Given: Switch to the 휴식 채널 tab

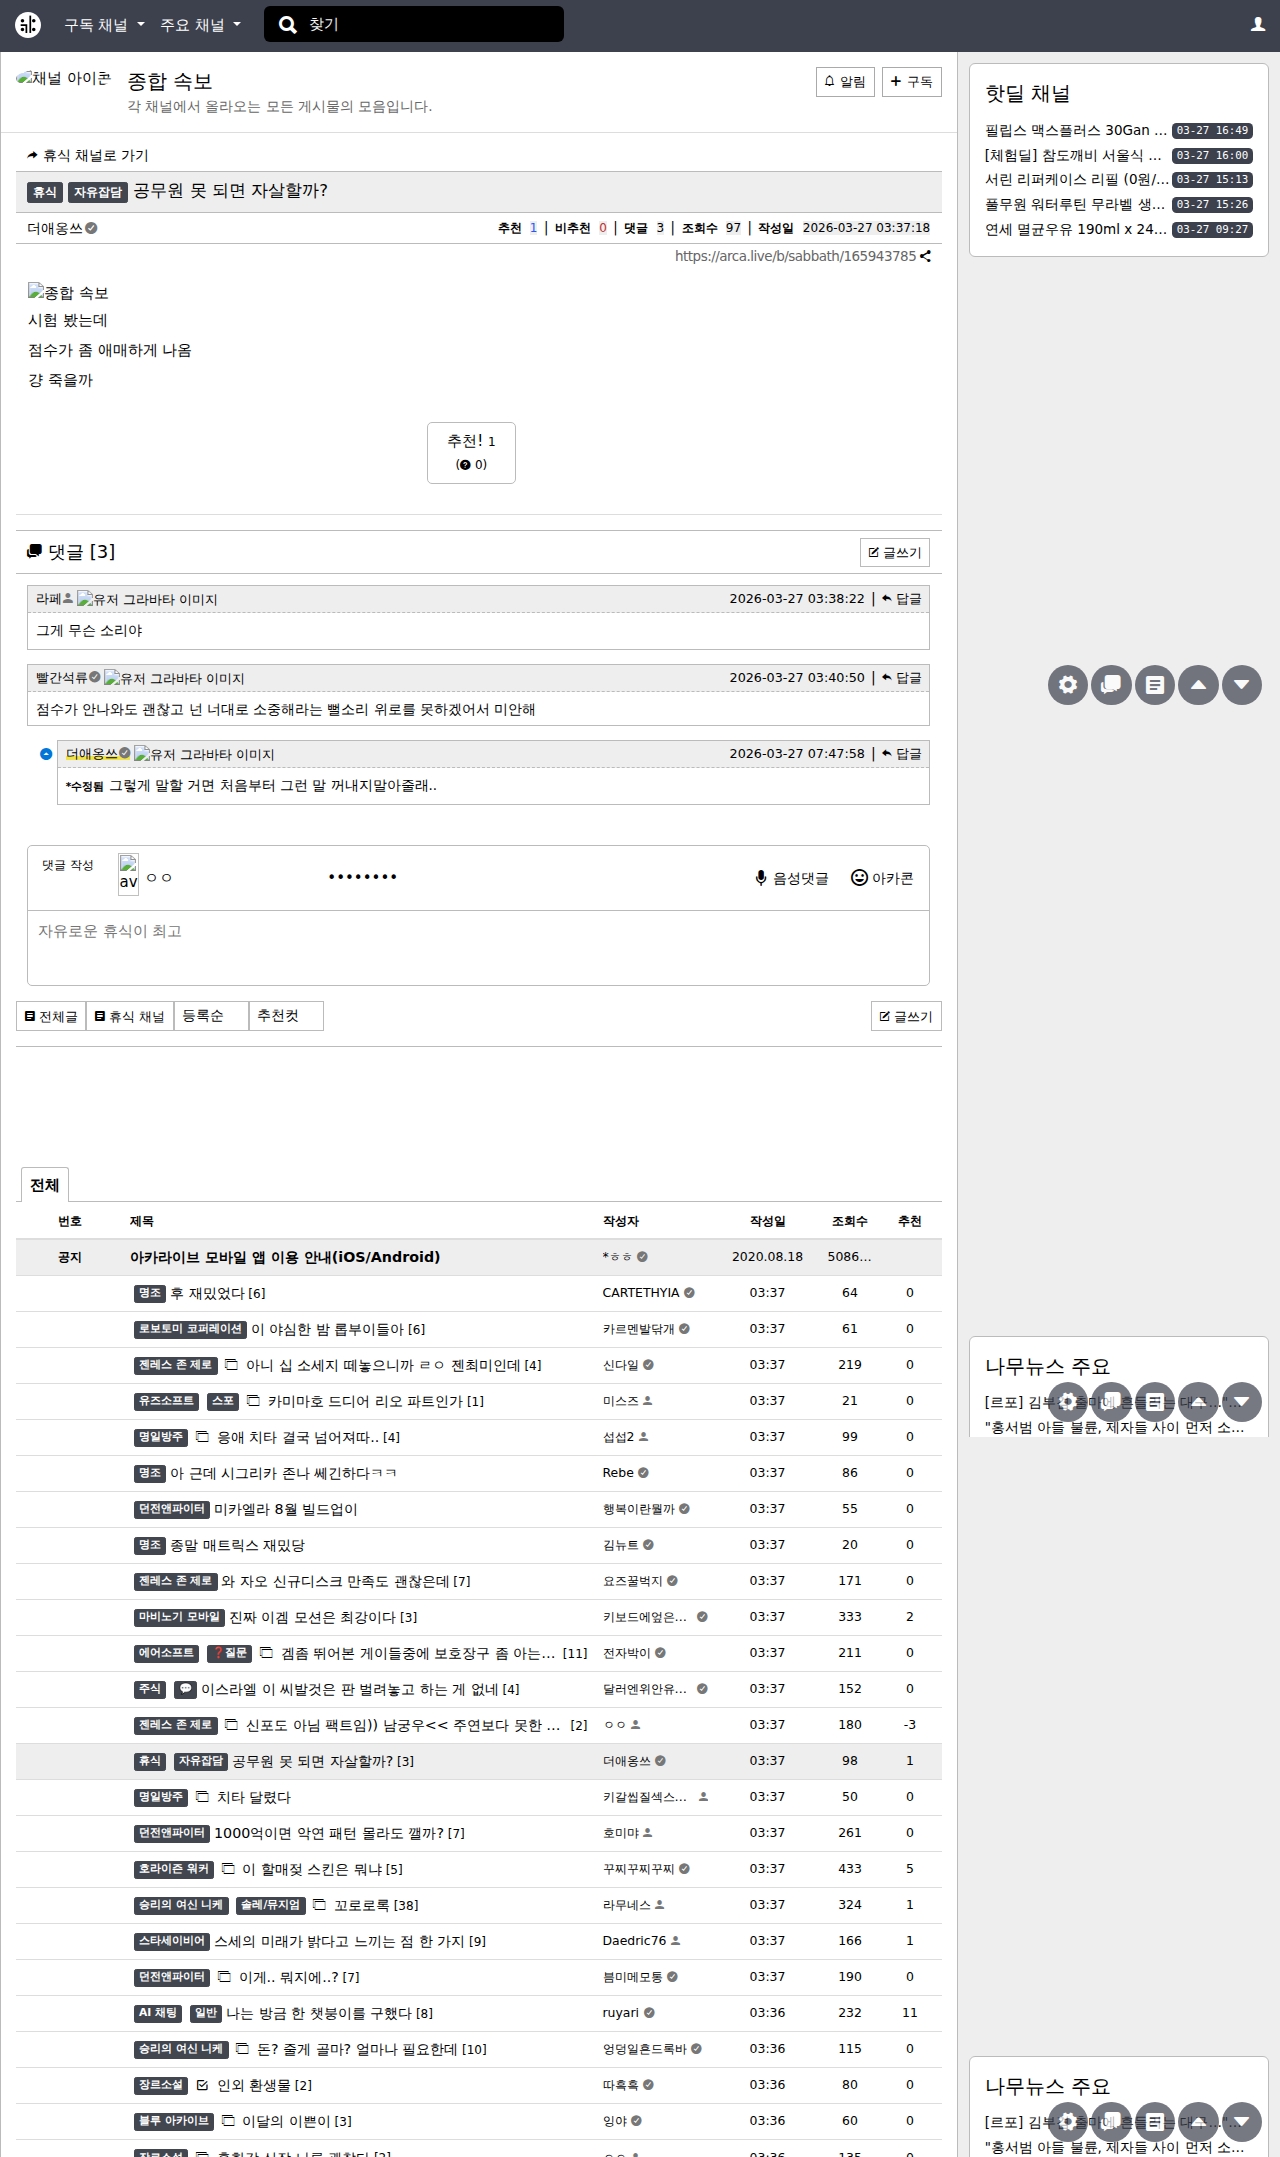Looking at the screenshot, I should pos(130,1017).
